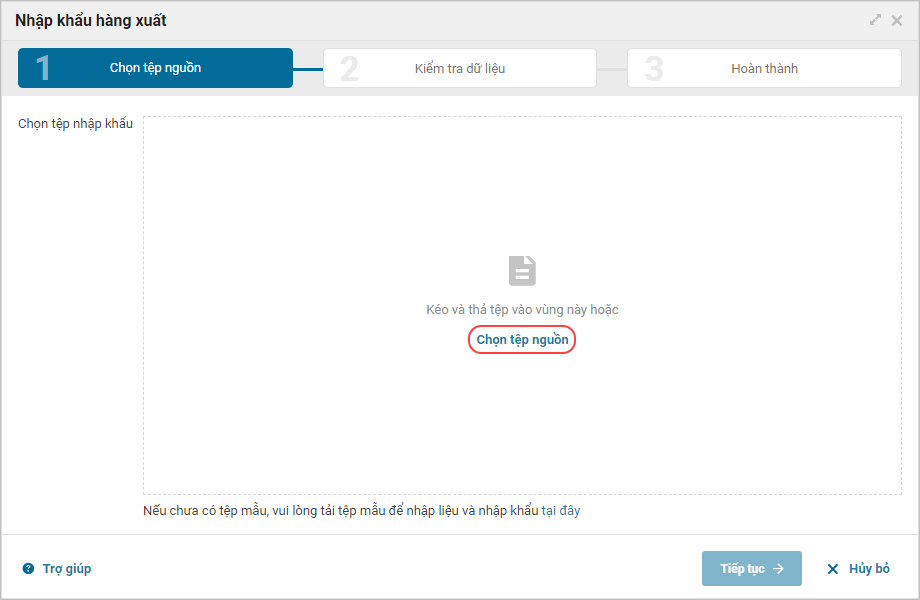Click the help question mark icon
This screenshot has width=920, height=600.
(x=28, y=568)
